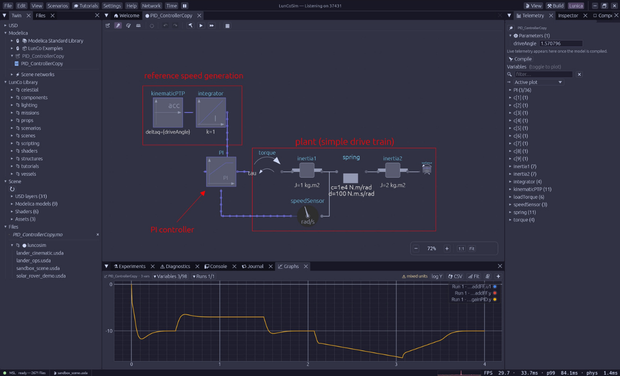
Task: Open the Variables 3/98 dropdown
Action: pyautogui.click(x=171, y=276)
